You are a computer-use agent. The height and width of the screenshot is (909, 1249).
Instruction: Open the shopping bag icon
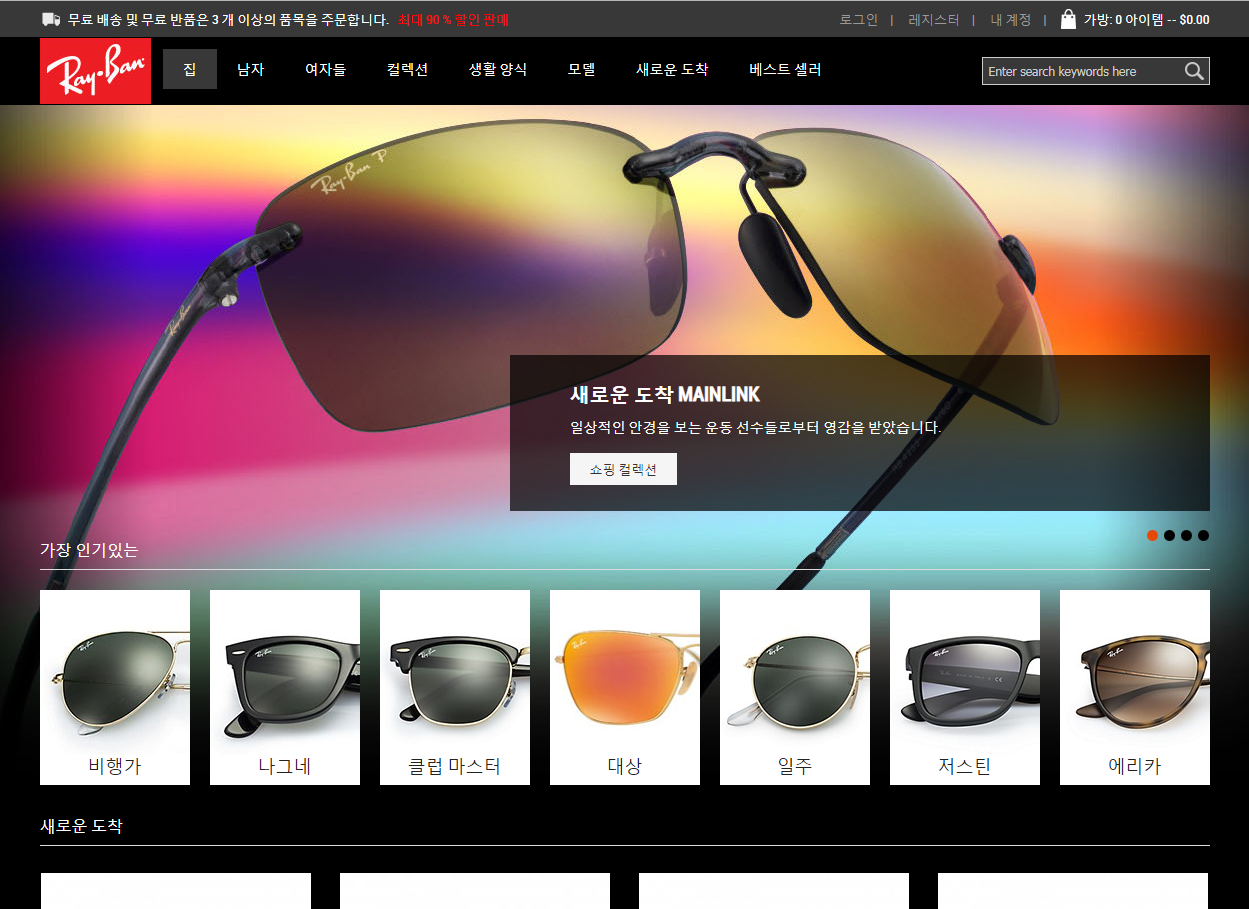[1068, 19]
